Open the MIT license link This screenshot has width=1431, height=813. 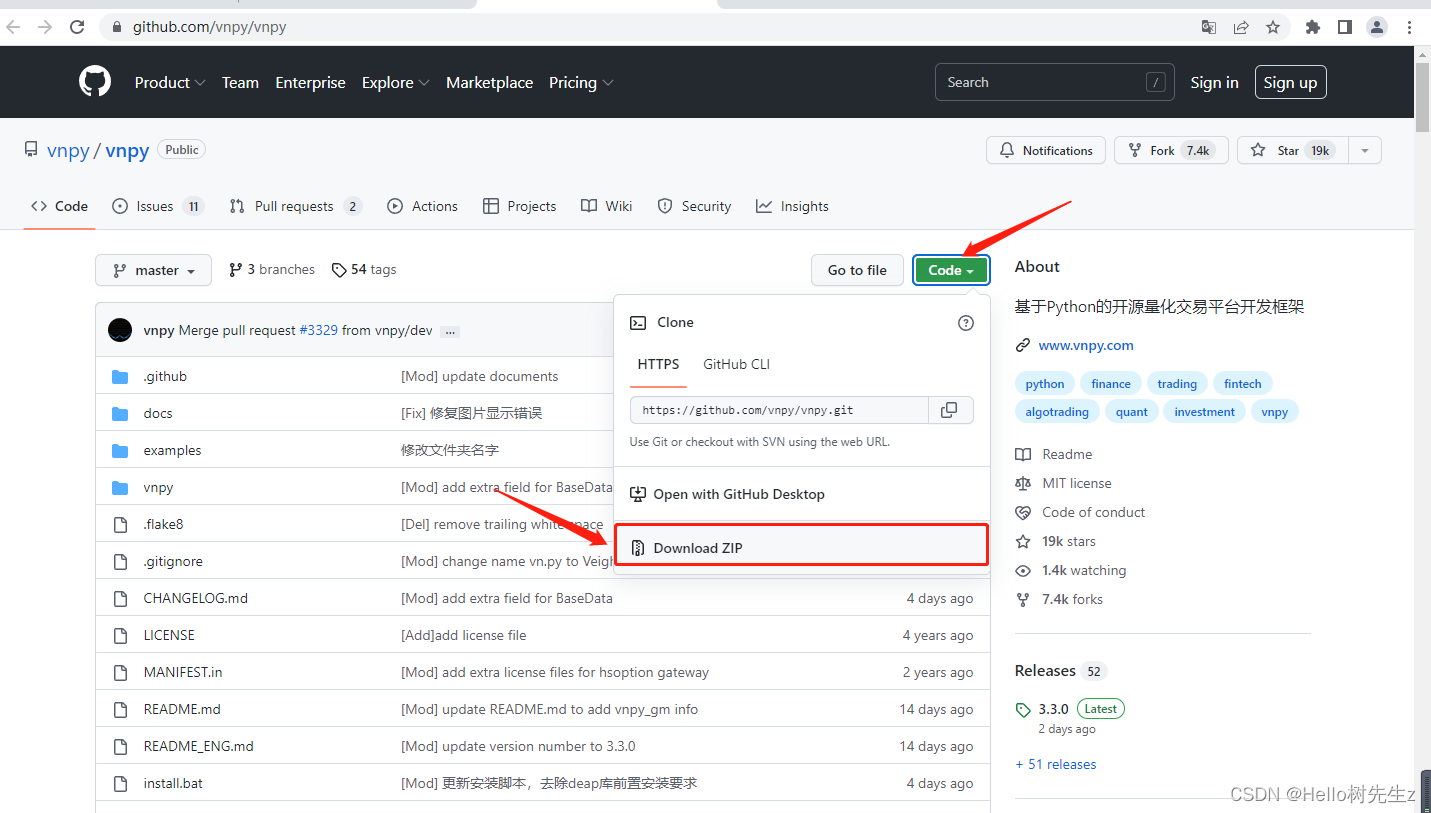[1077, 483]
